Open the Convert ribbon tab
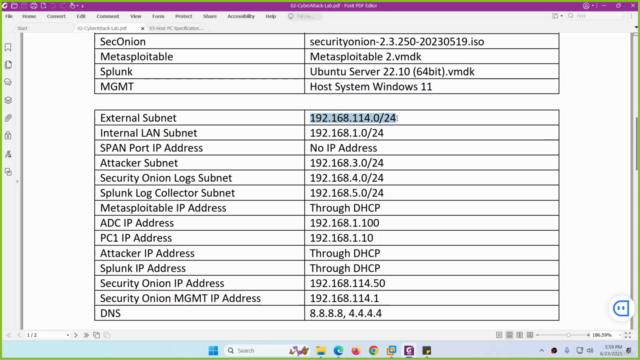Viewport: 640px width, 360px height. pos(56,16)
